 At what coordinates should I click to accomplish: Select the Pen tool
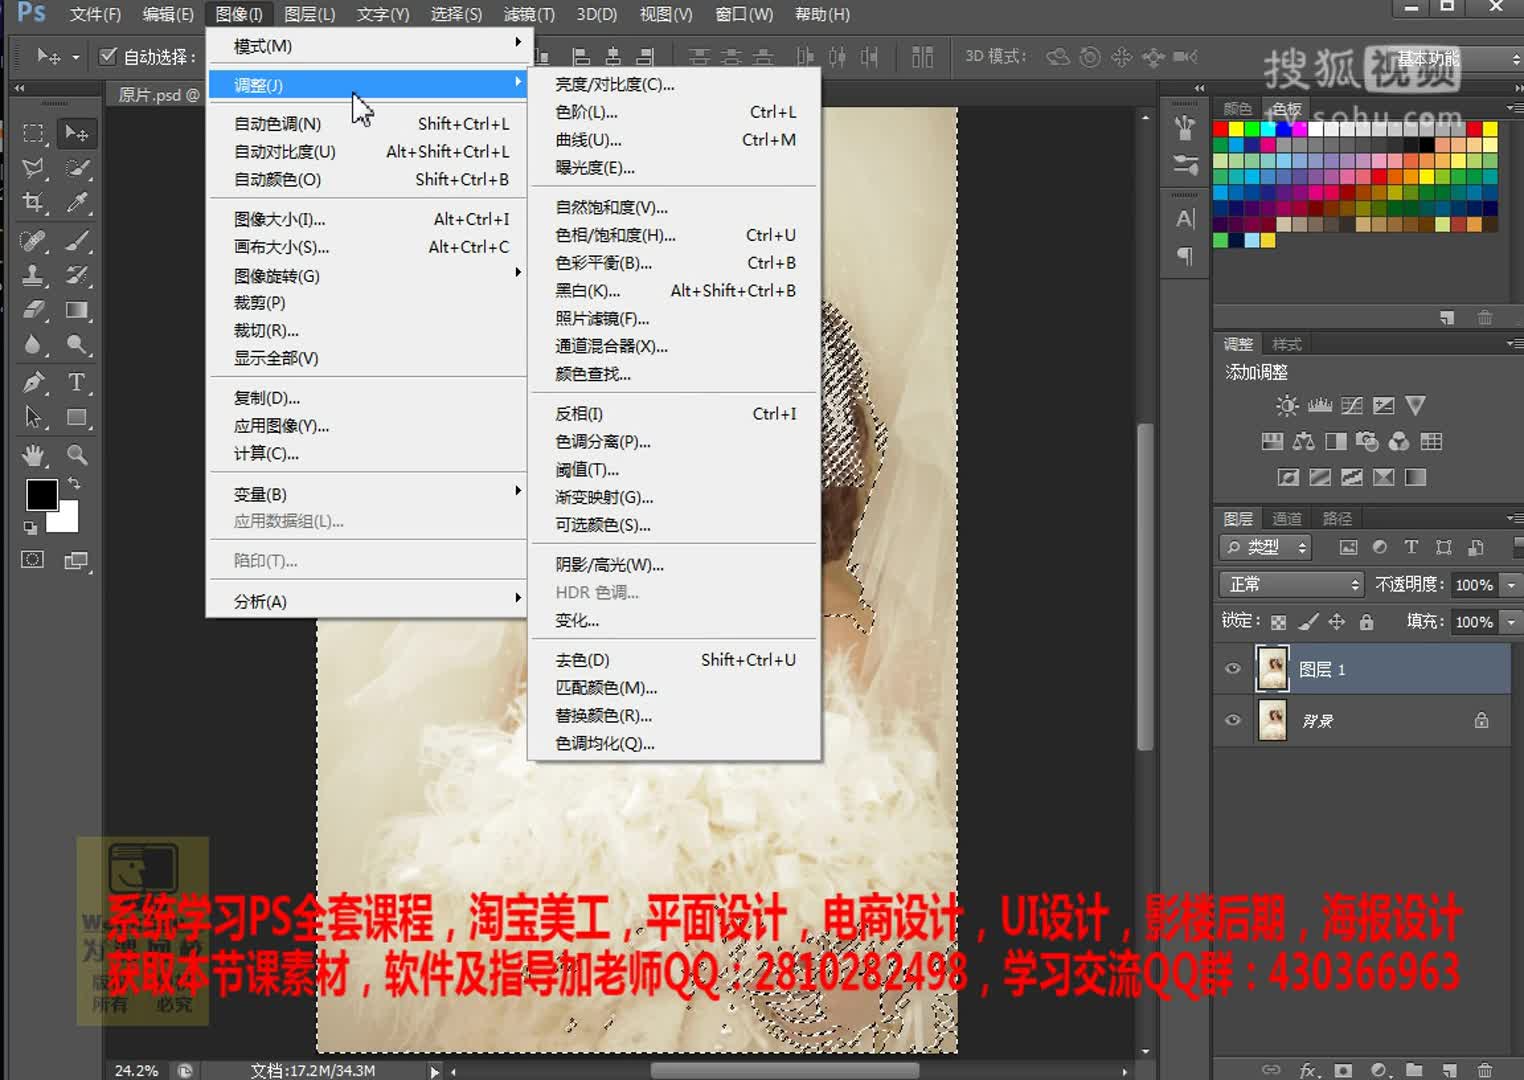[x=34, y=382]
